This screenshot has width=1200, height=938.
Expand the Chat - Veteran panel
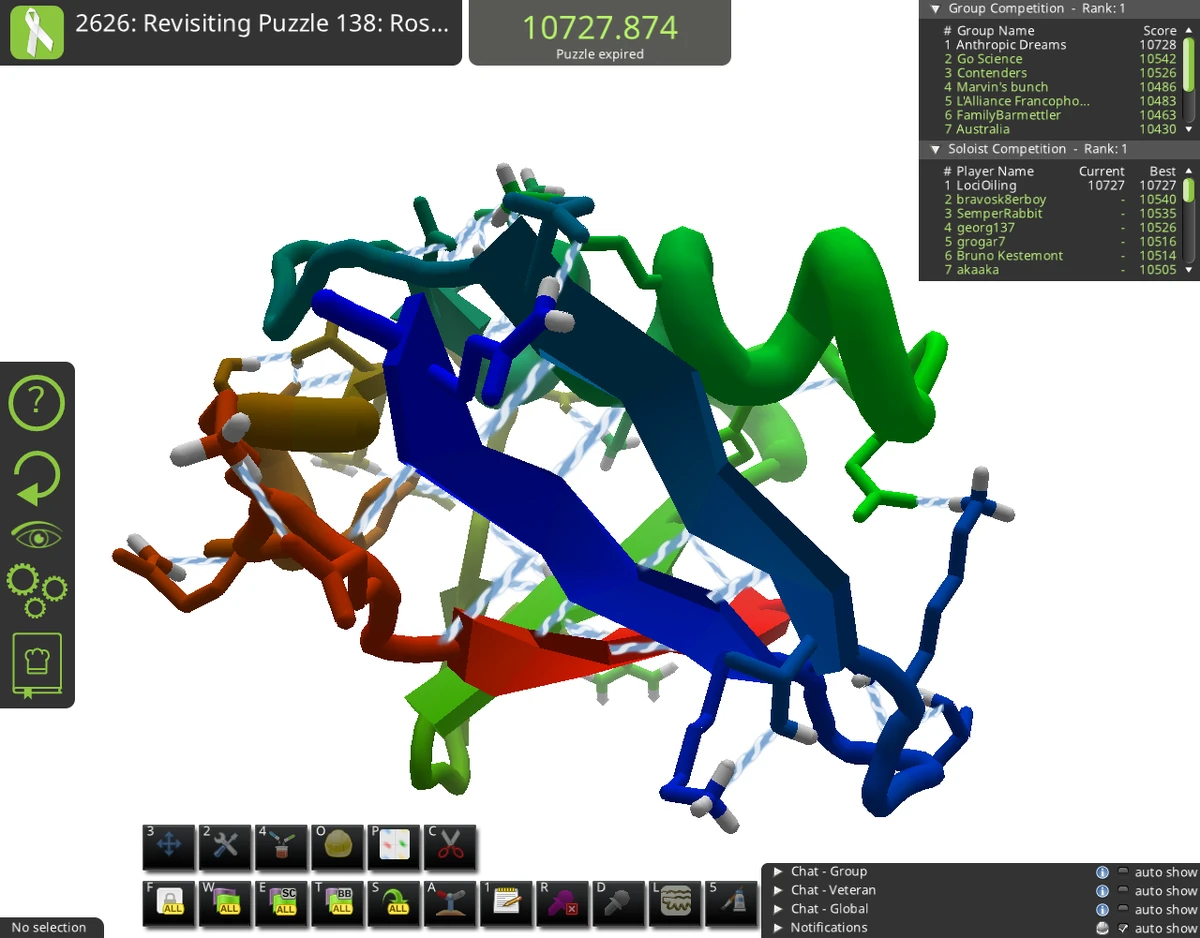point(779,890)
